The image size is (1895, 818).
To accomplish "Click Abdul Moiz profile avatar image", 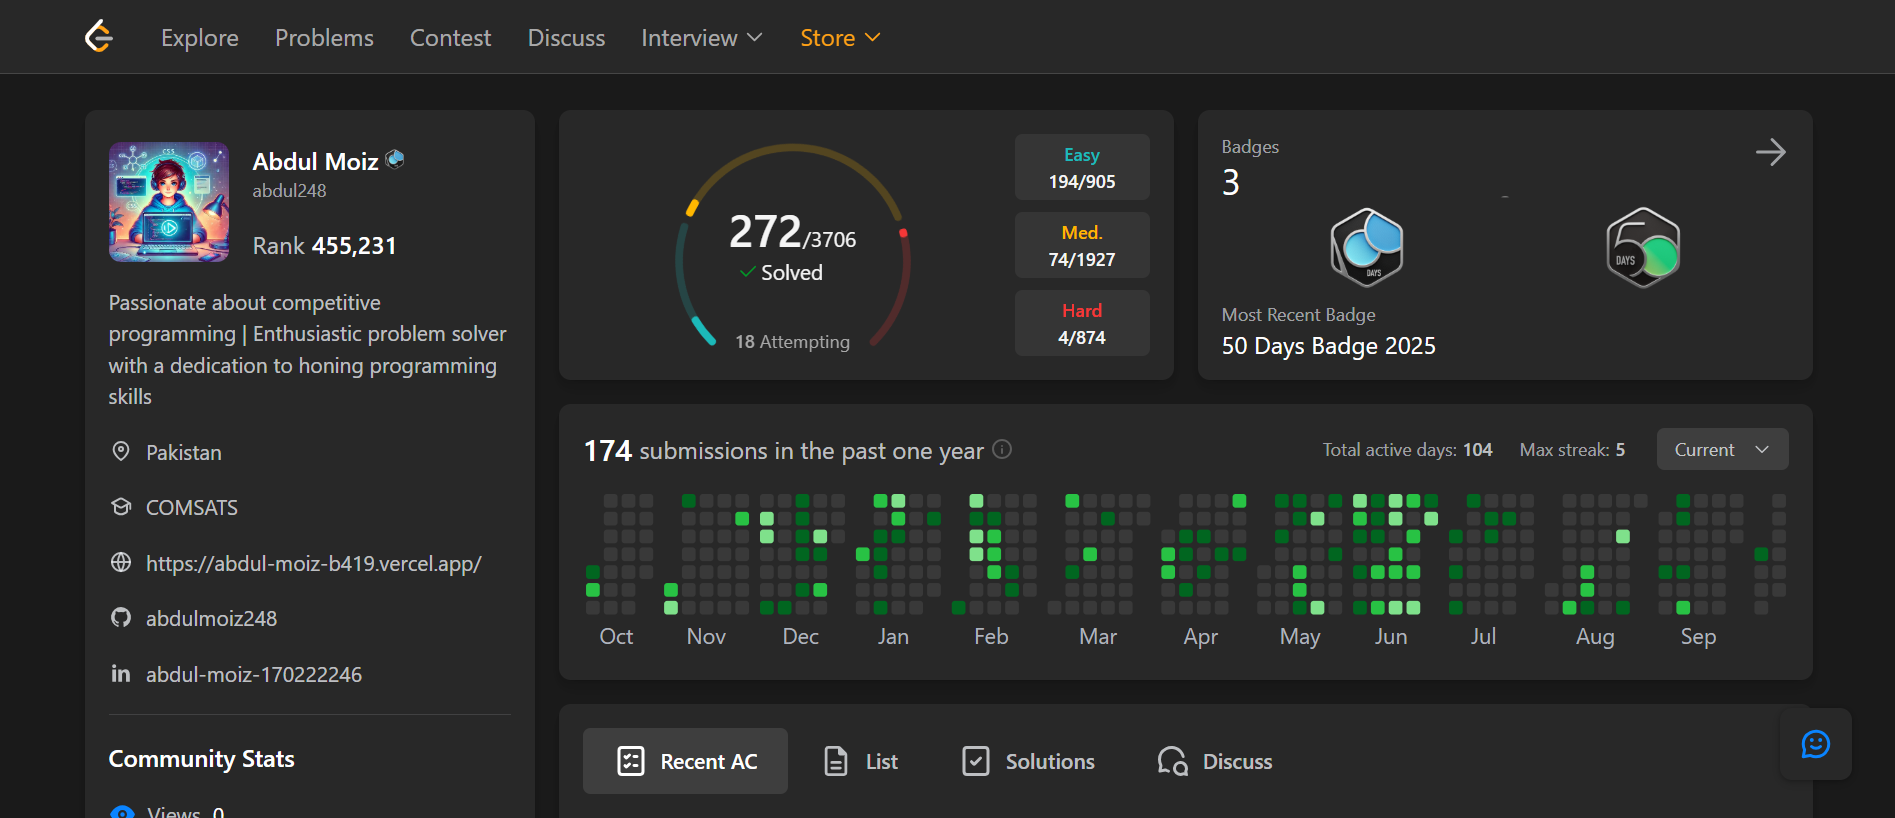I will tap(169, 202).
